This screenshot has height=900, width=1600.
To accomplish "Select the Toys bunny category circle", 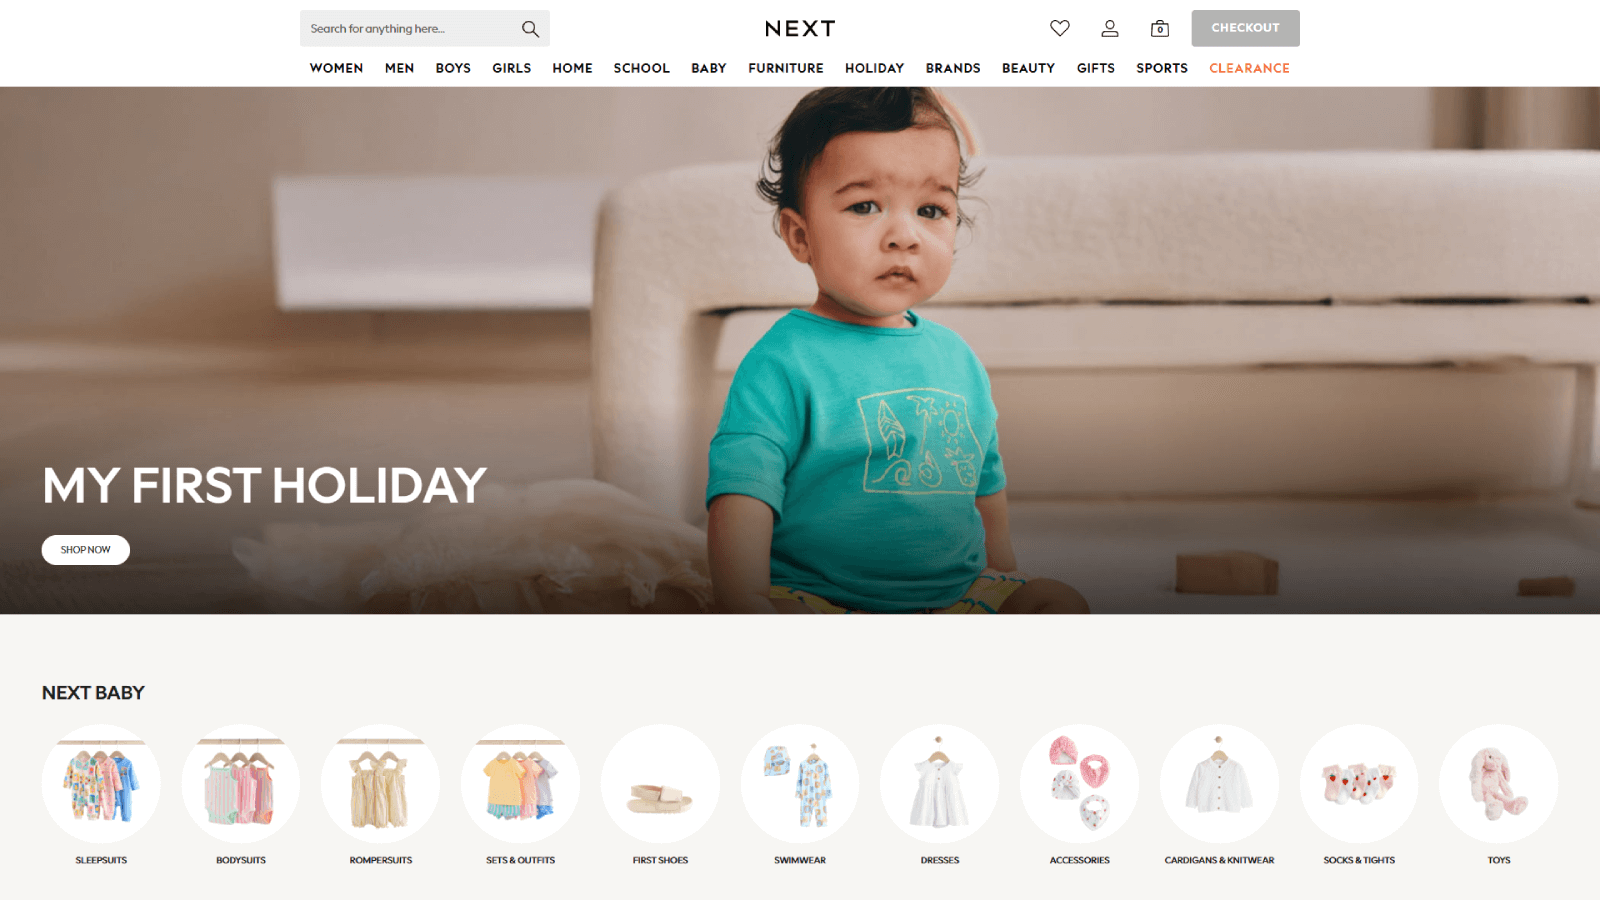I will (x=1499, y=784).
